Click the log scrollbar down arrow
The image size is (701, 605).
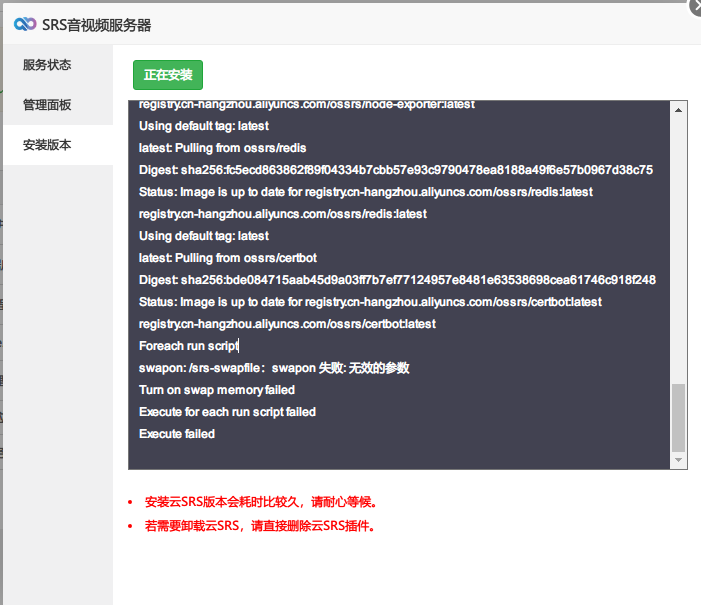coord(678,460)
